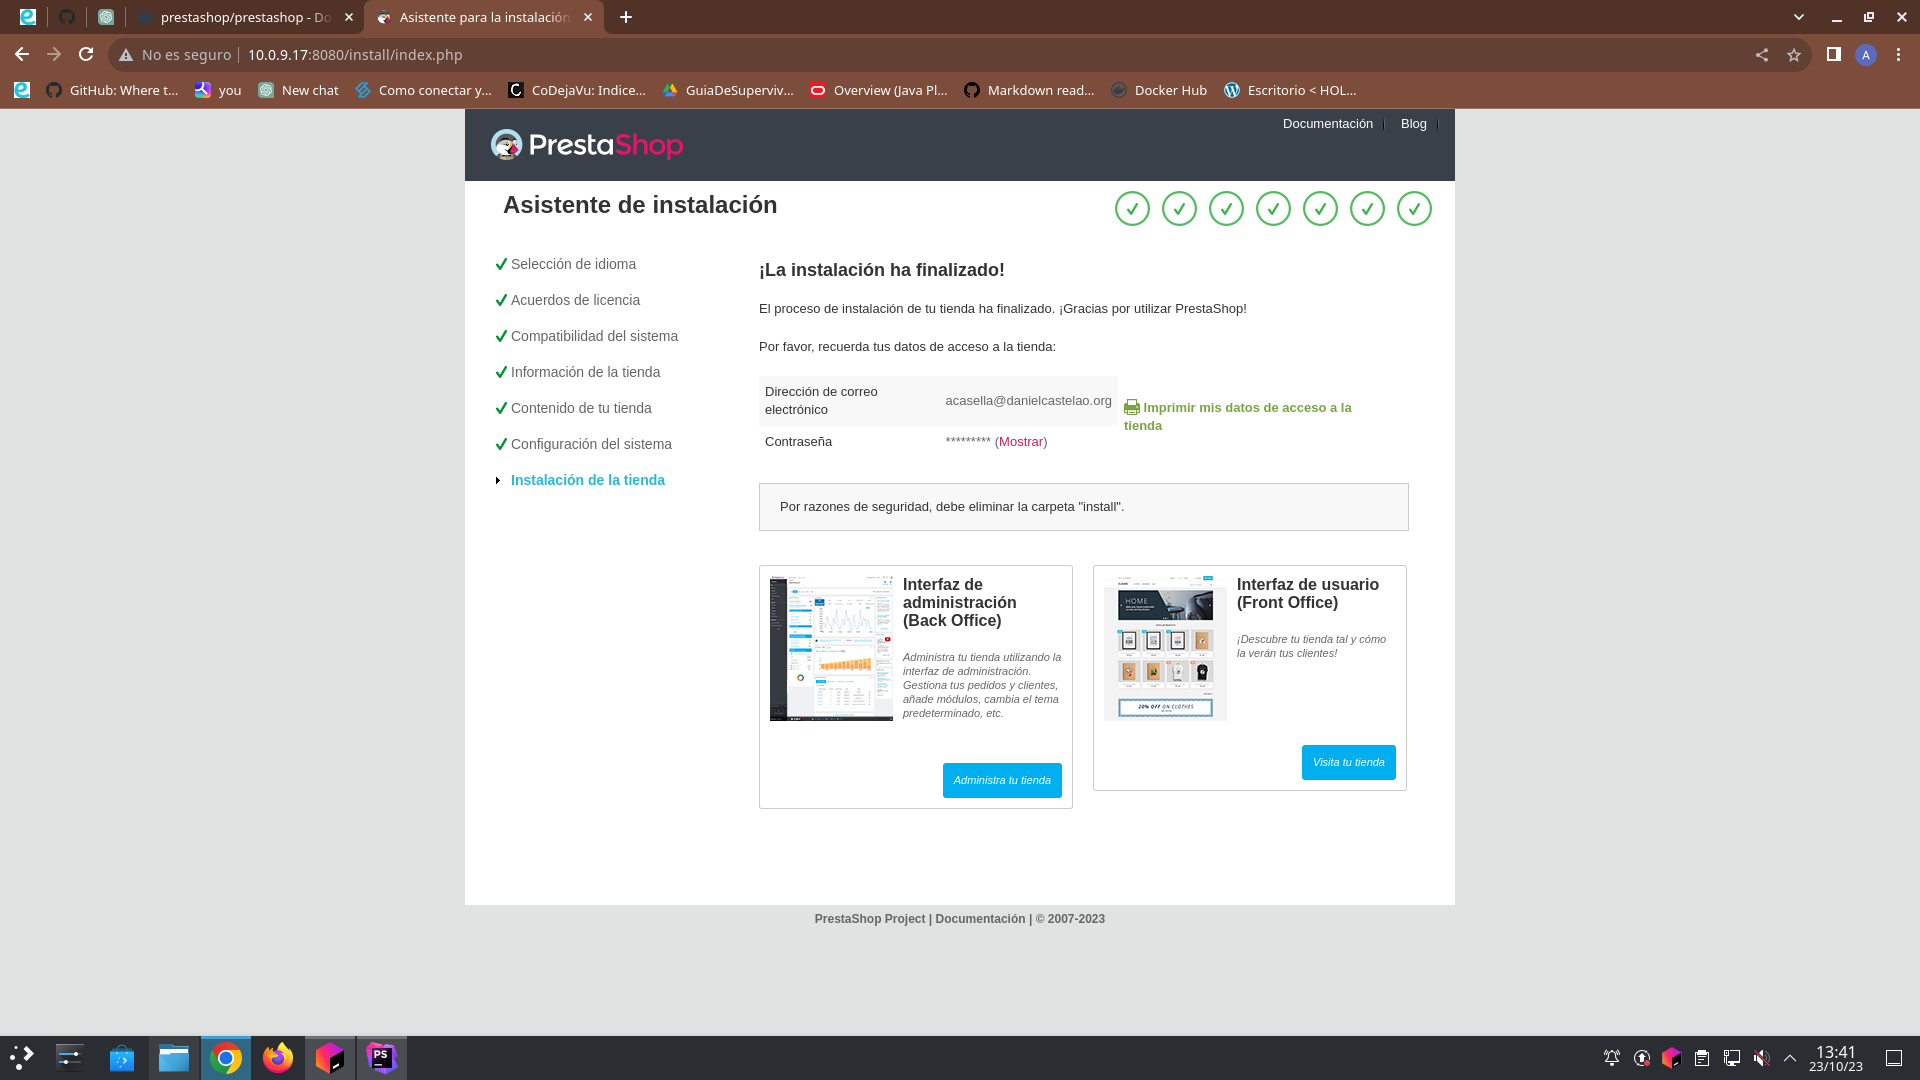Open footer 'Documentación' link
The image size is (1920, 1080).
980,919
